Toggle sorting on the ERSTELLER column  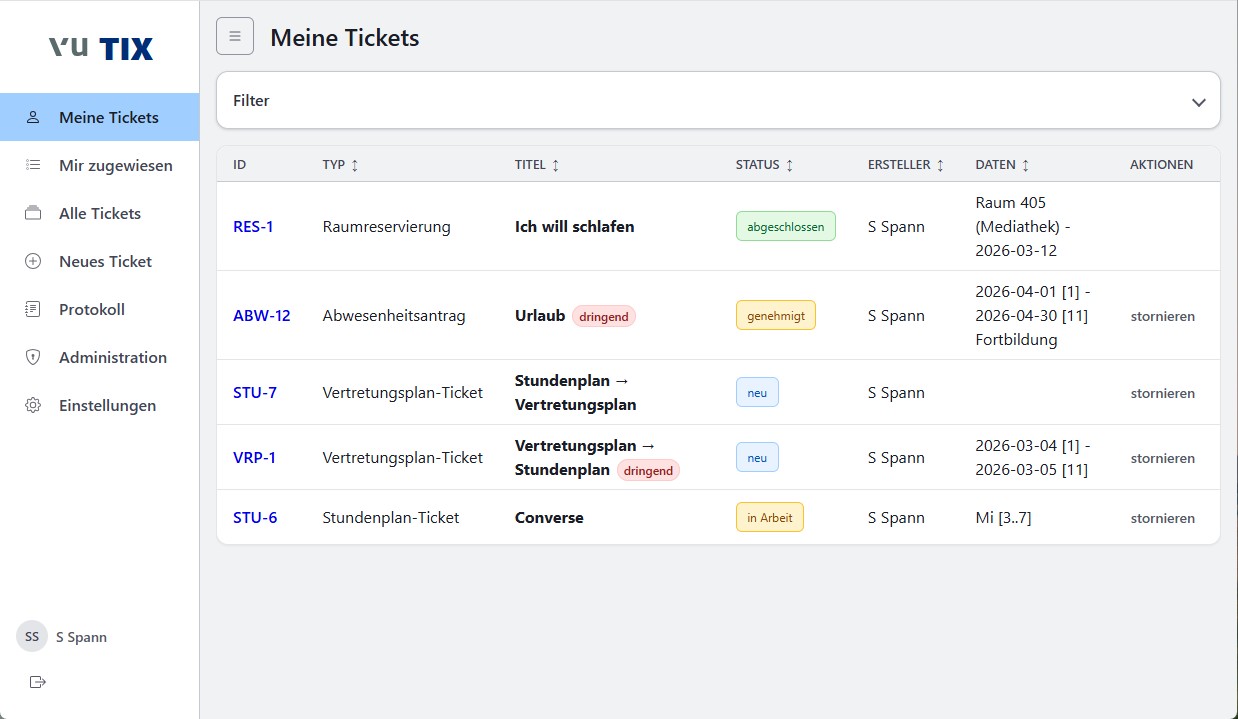tap(940, 164)
